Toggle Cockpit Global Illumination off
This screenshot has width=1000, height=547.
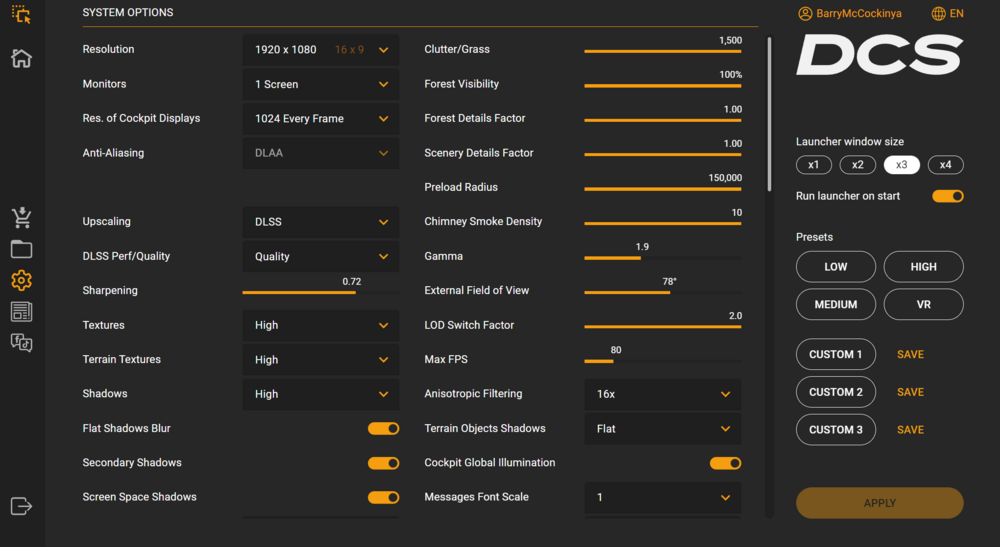click(x=725, y=463)
